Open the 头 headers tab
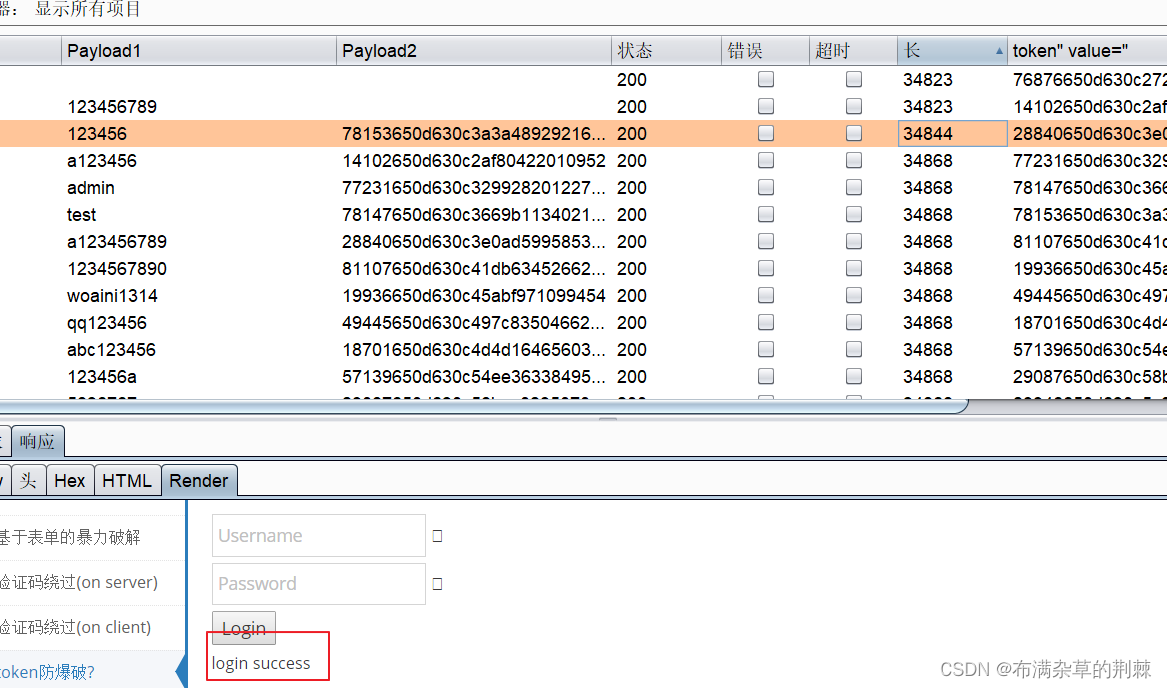 28,480
